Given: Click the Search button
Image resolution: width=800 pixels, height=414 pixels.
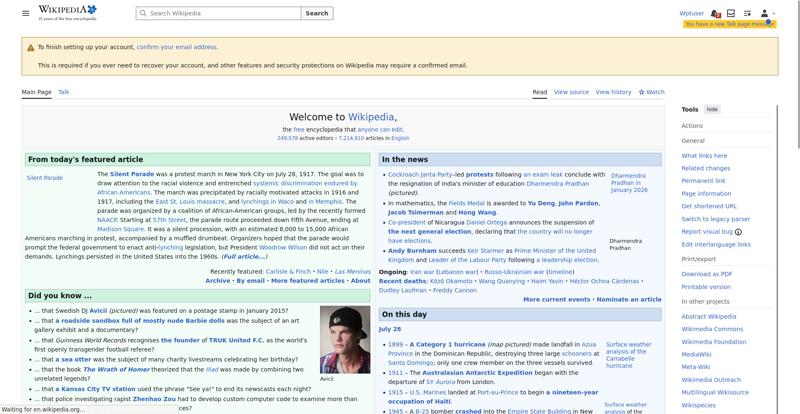Looking at the screenshot, I should [317, 13].
